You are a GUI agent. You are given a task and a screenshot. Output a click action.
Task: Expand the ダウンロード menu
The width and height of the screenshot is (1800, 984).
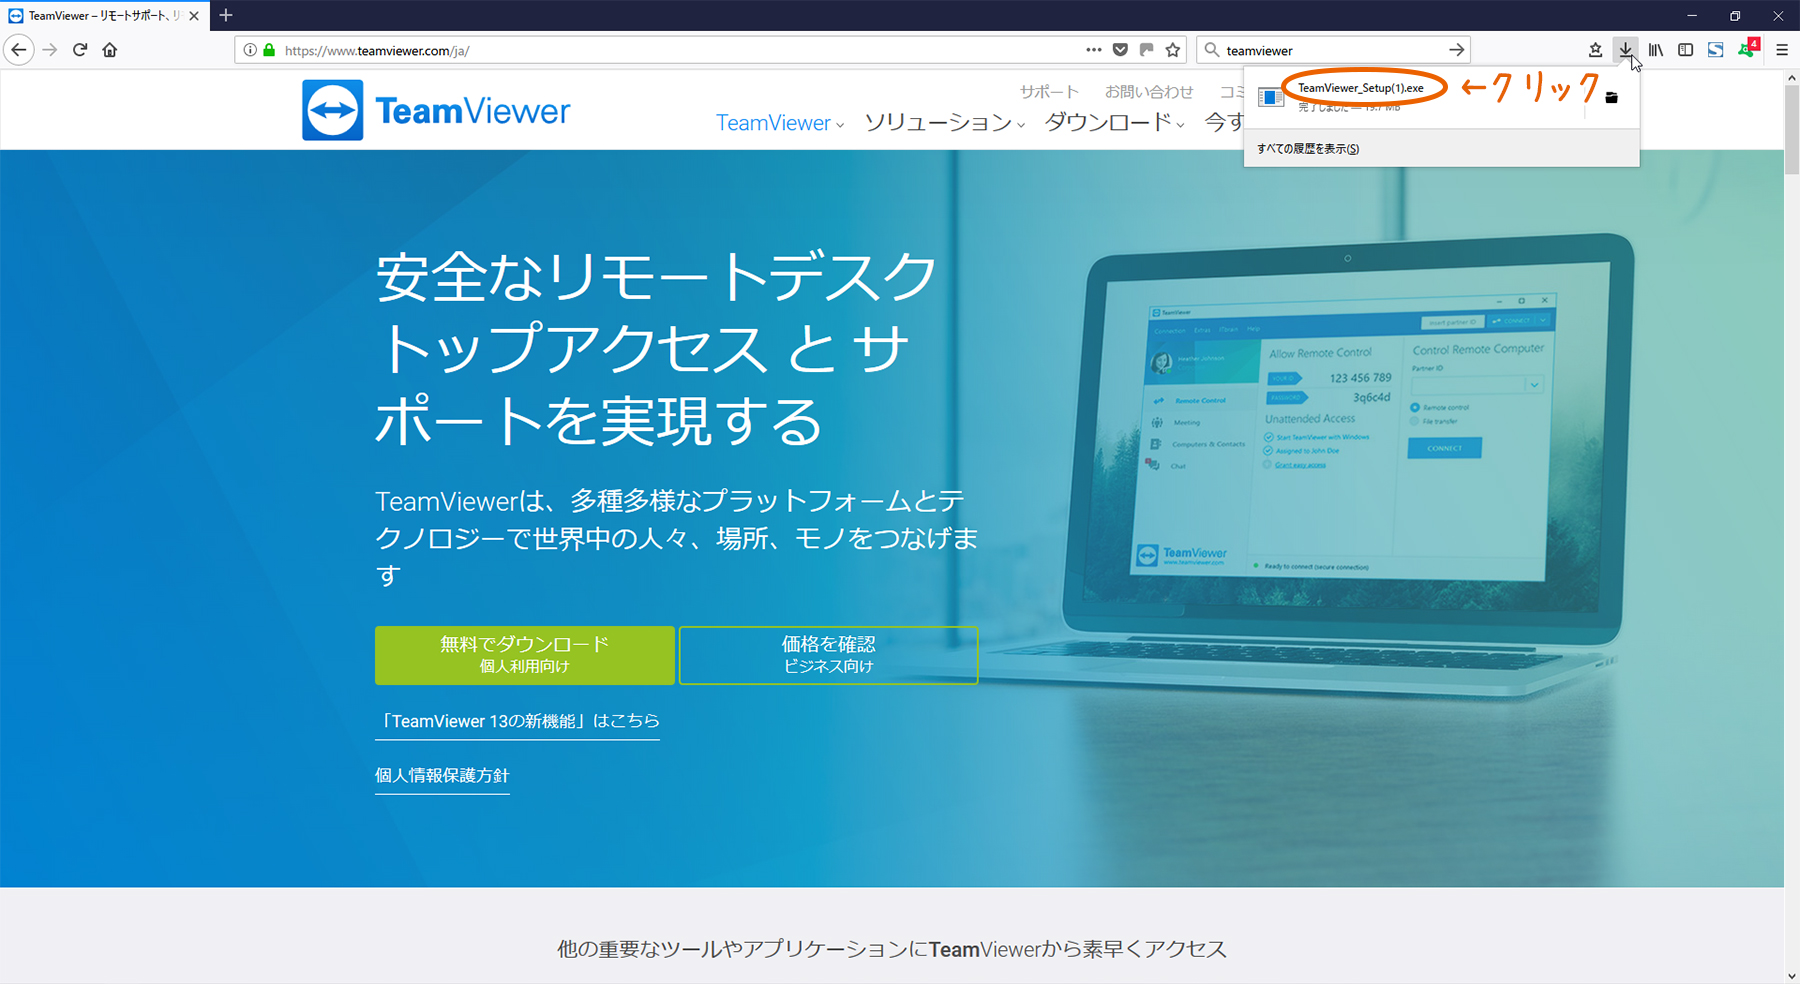click(x=1114, y=122)
